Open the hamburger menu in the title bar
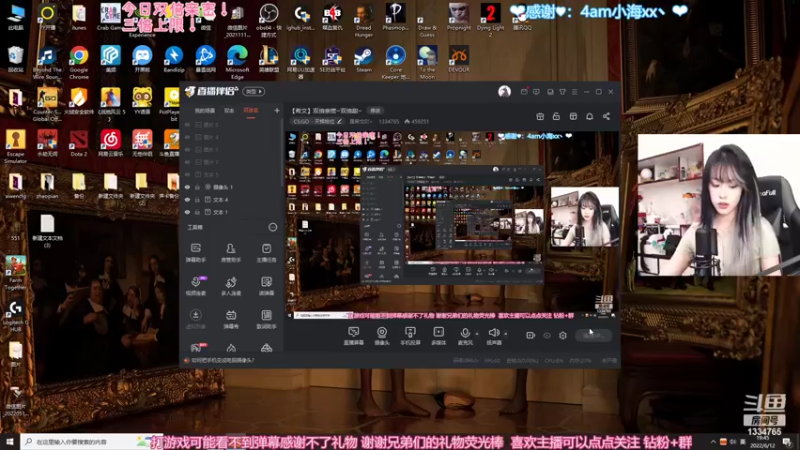 (x=574, y=92)
